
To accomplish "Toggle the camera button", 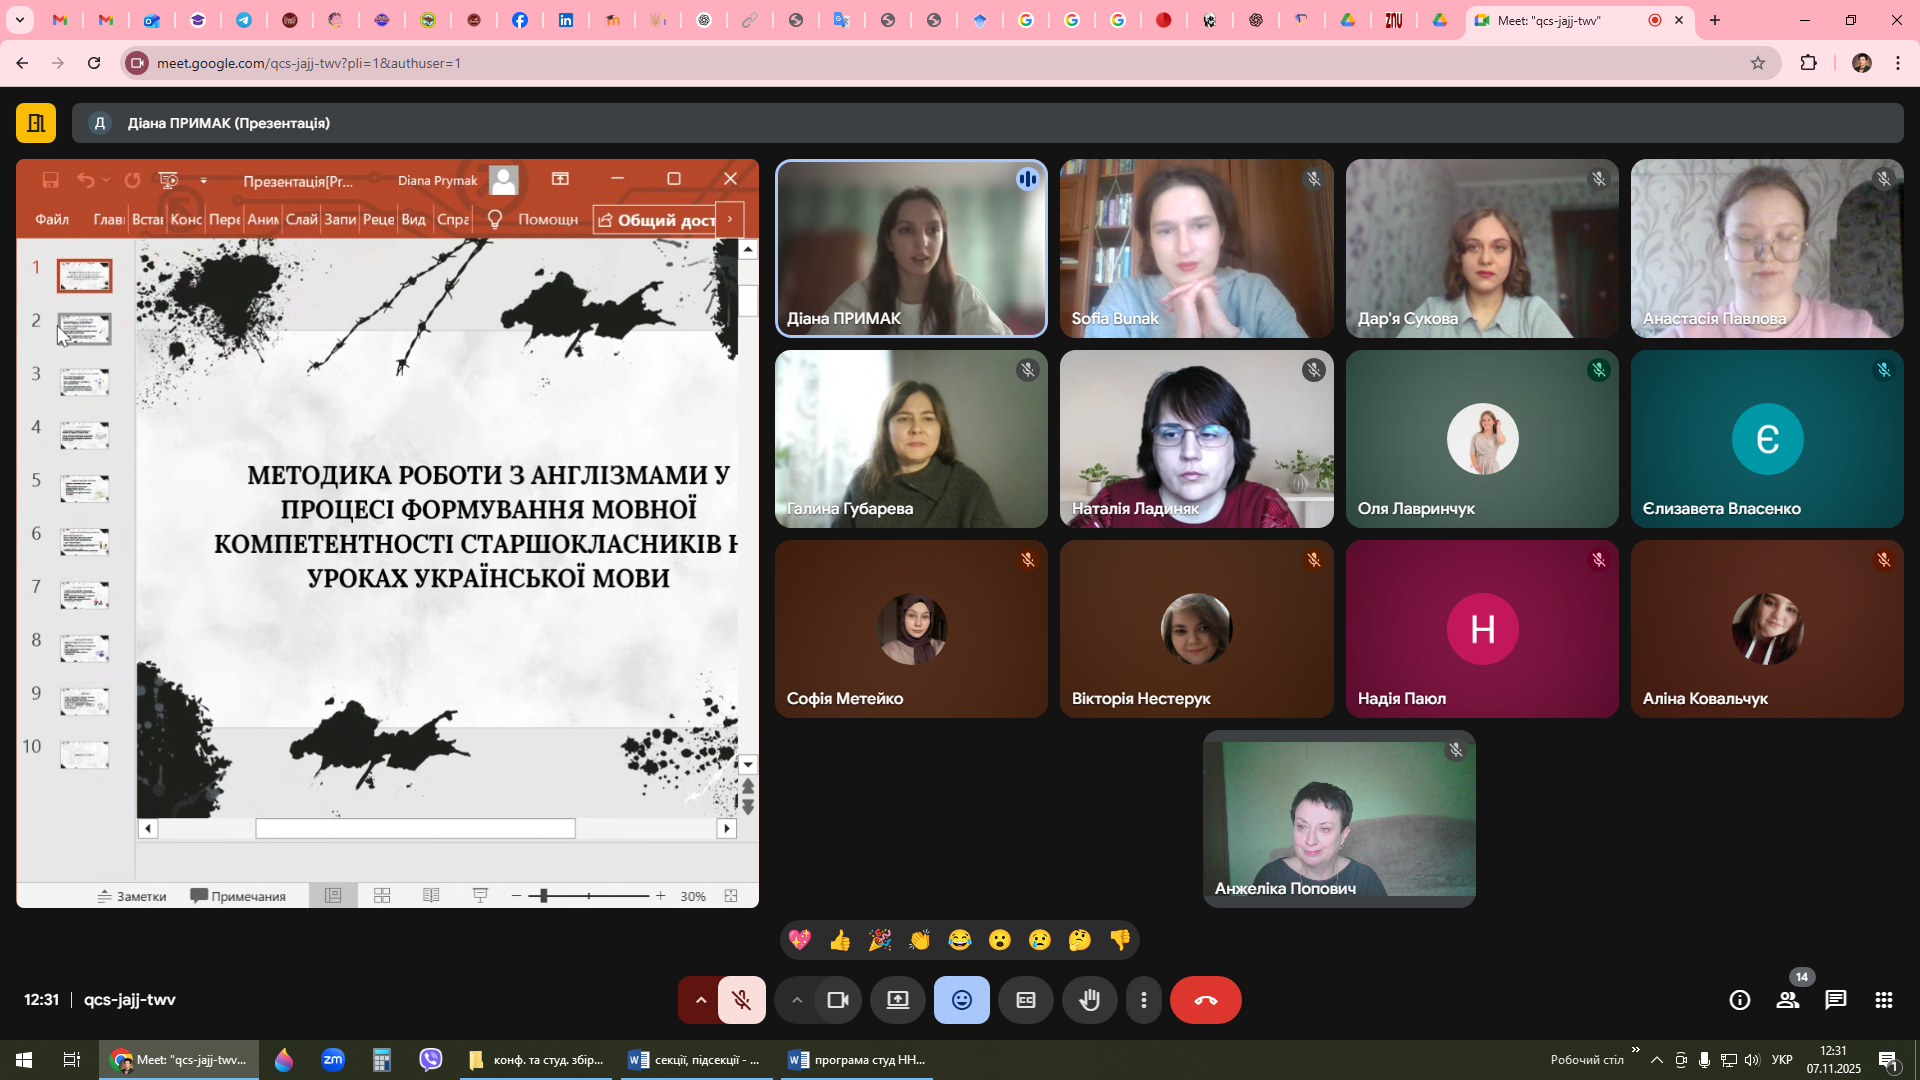I will 837,1000.
